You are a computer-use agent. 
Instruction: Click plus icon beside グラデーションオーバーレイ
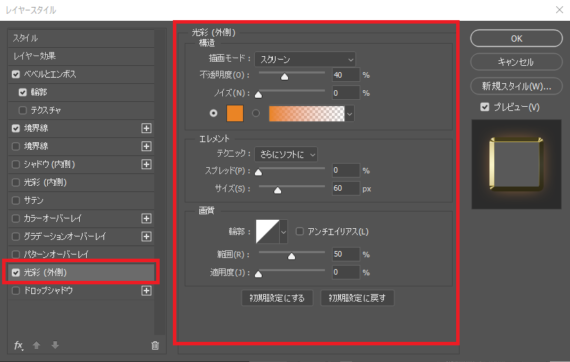(146, 237)
